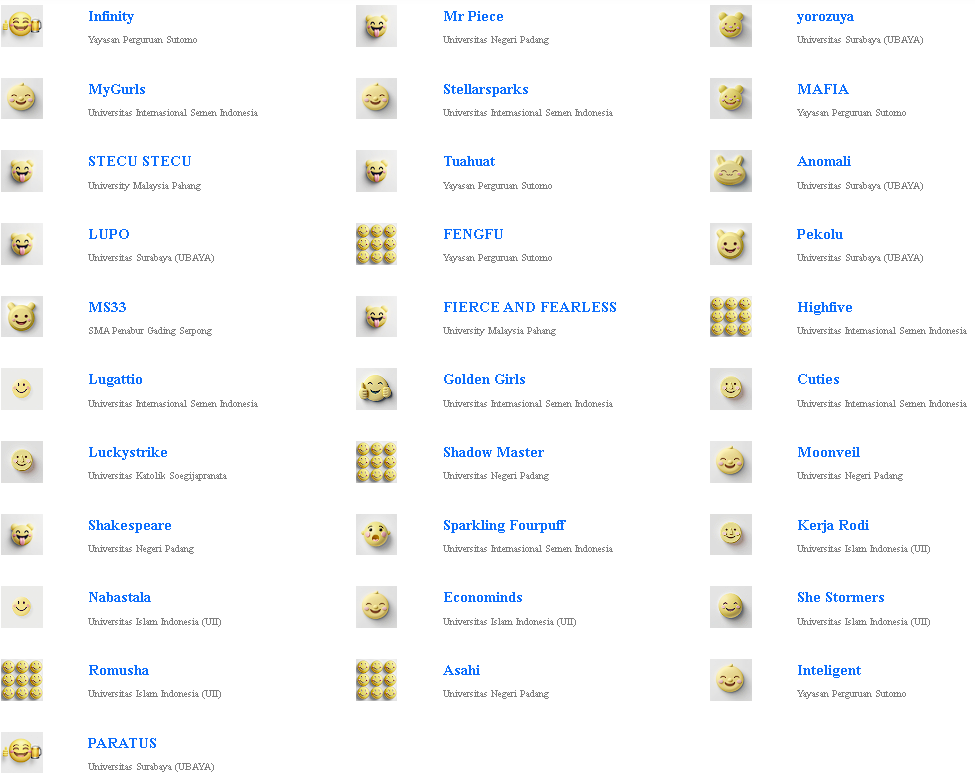975x780 pixels.
Task: Open the STECU STECU team link
Action: (139, 161)
